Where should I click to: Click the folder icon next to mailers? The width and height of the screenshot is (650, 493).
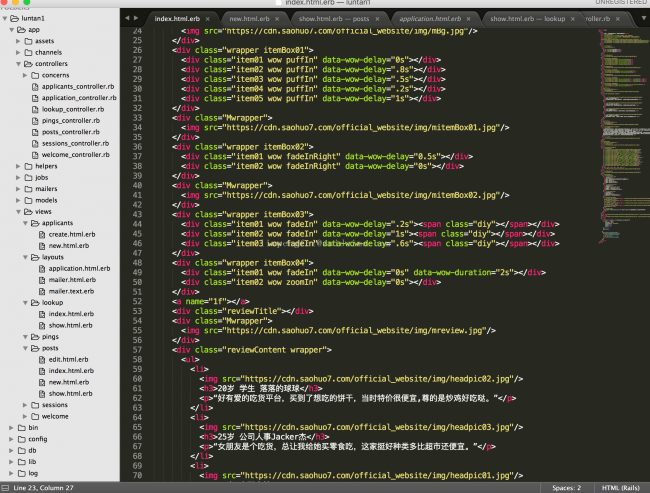(27, 189)
